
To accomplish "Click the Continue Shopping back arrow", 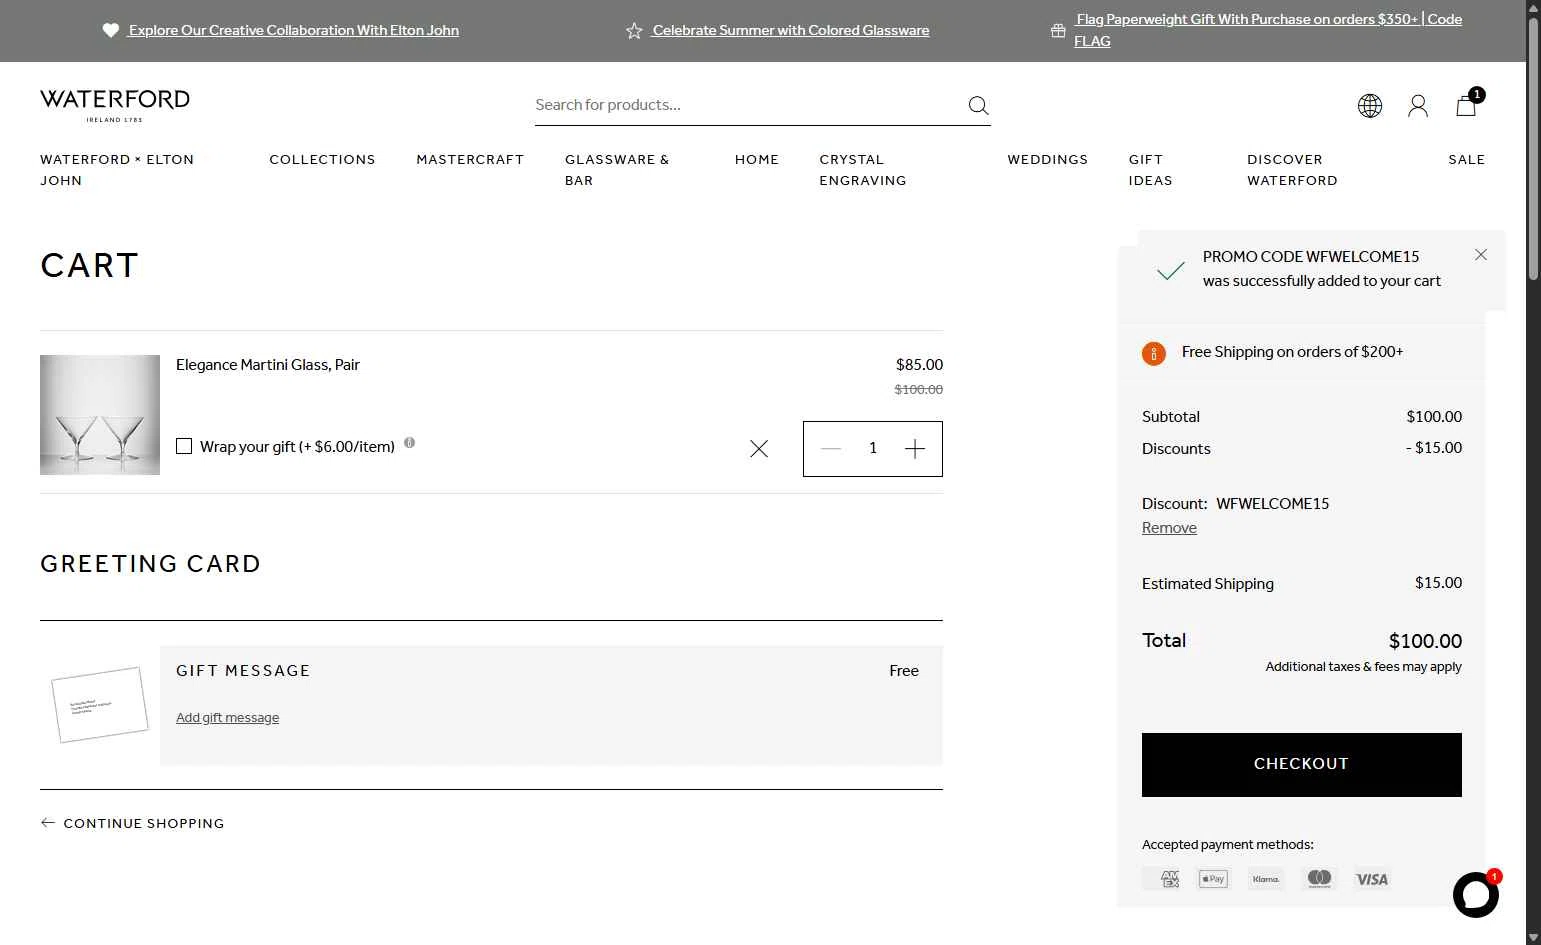I will (48, 822).
